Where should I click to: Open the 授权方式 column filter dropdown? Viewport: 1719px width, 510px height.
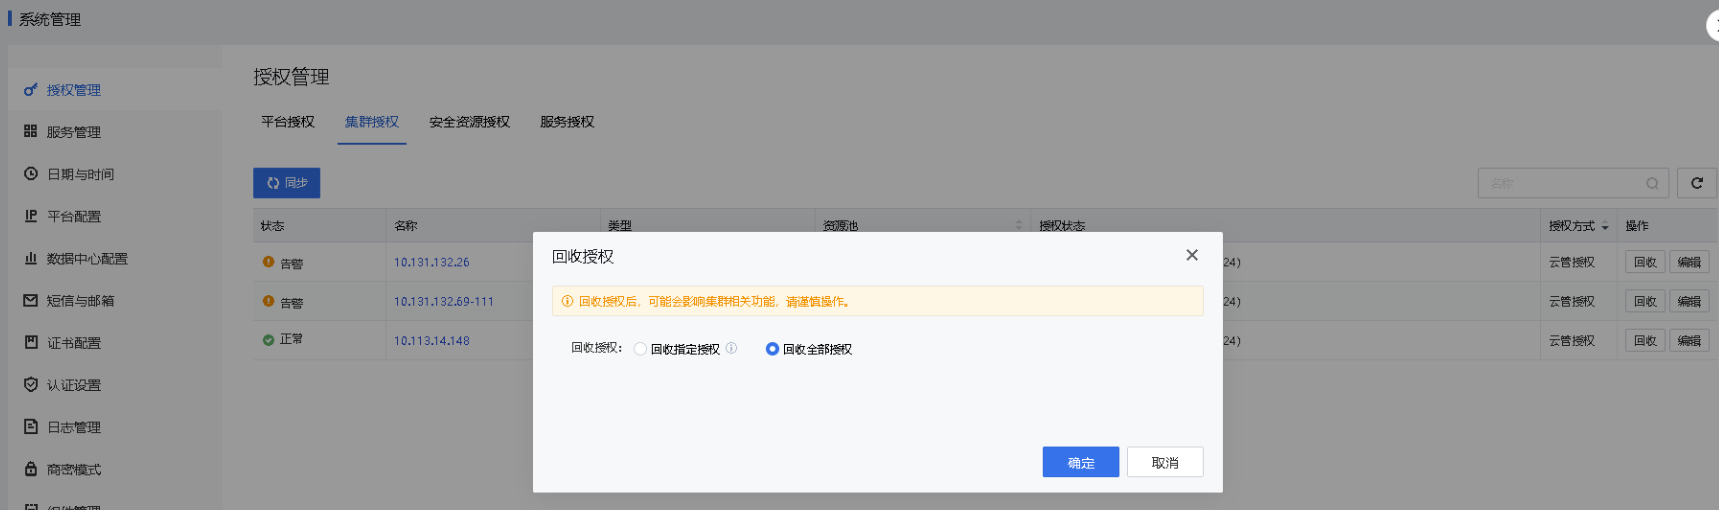coord(1605,227)
